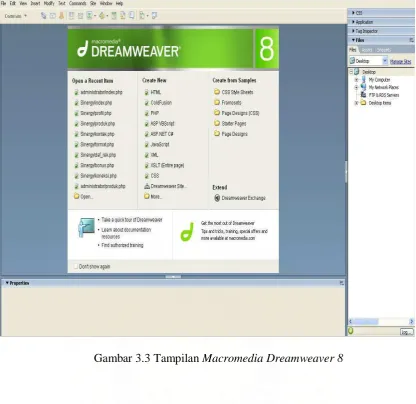The width and height of the screenshot is (416, 404).
Task: Expand the My Network Places node
Action: tap(356, 87)
